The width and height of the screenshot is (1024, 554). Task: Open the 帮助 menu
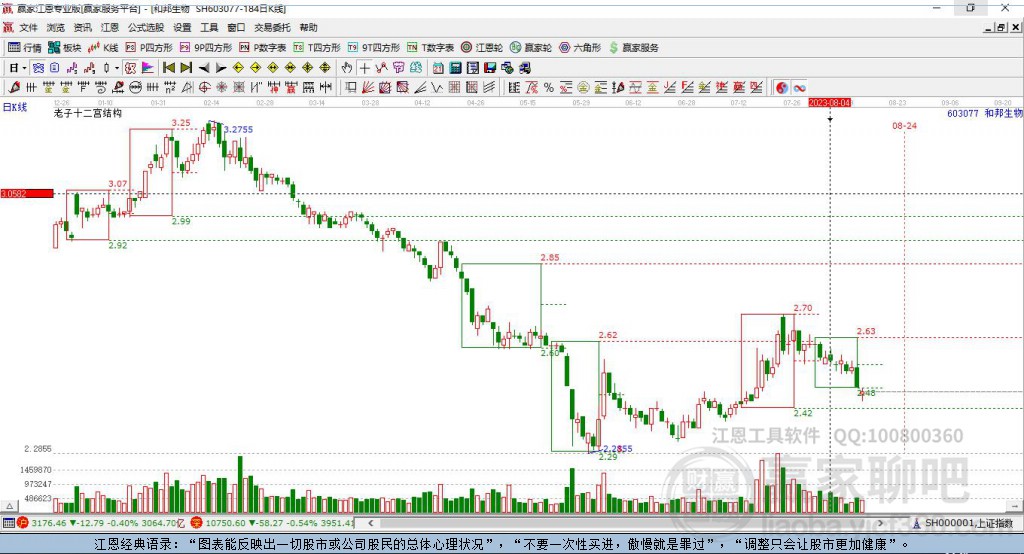308,27
